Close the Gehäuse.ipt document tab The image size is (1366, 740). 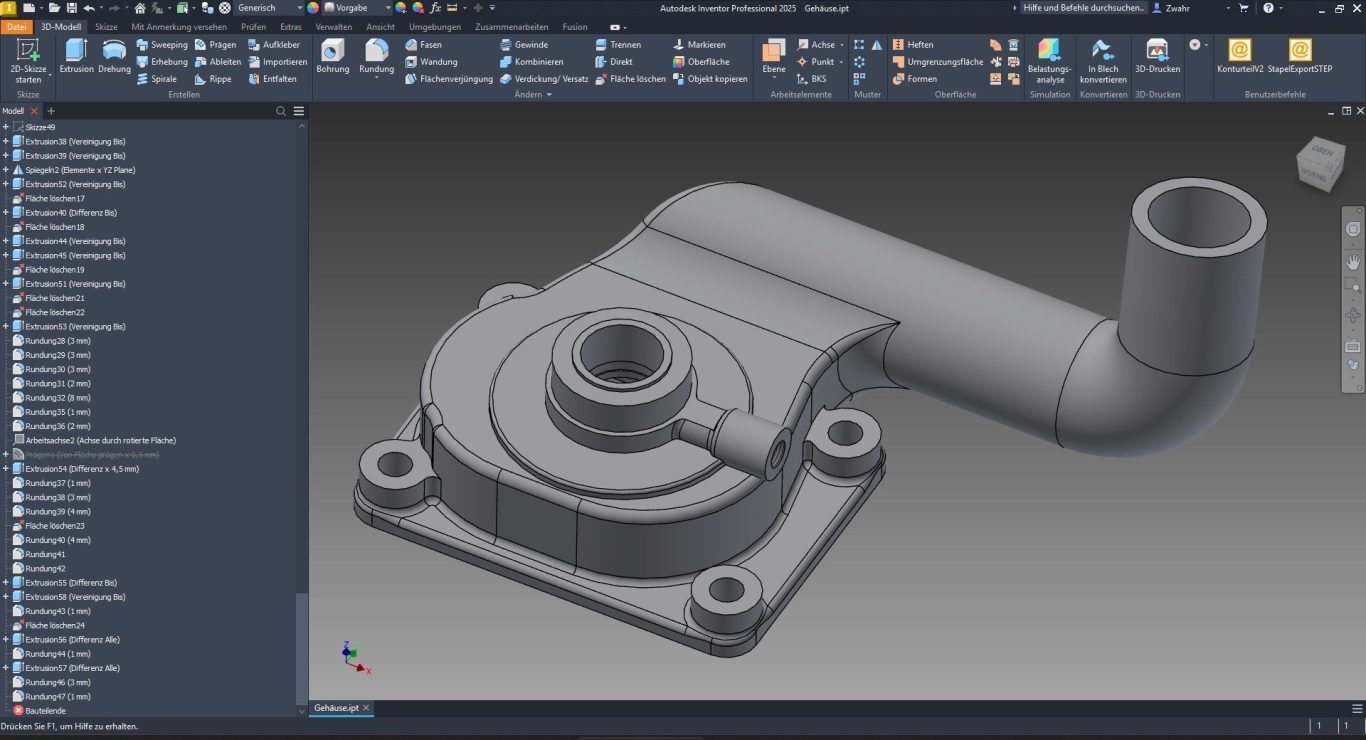[x=367, y=708]
